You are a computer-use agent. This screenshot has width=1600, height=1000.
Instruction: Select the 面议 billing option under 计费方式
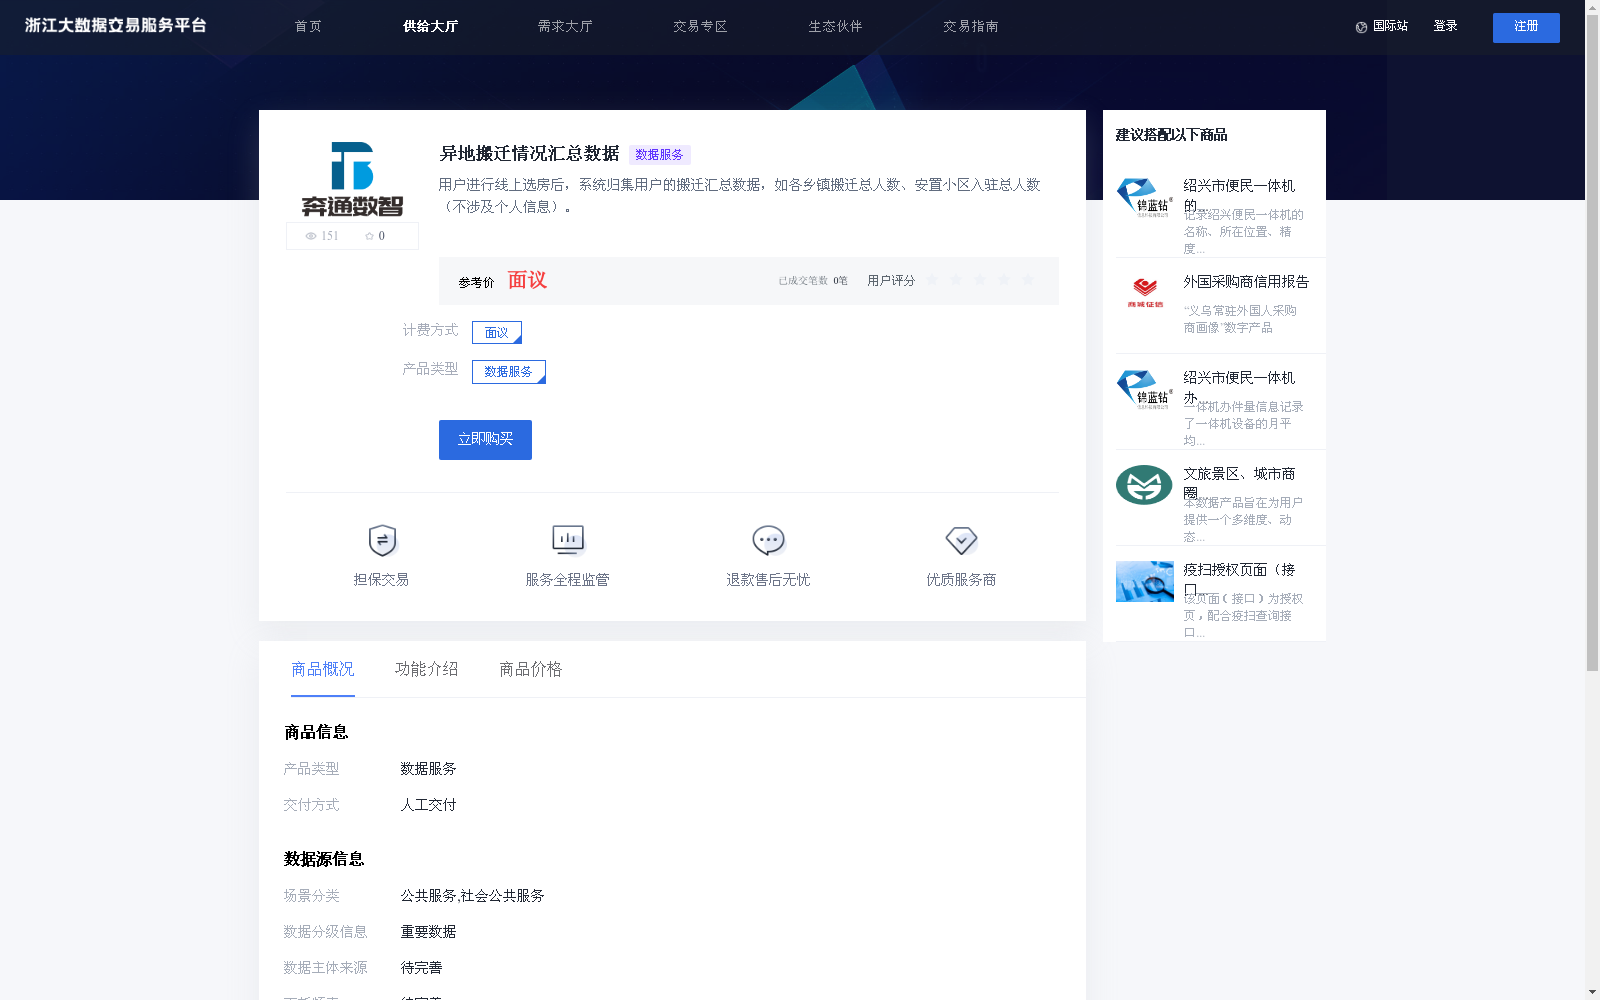(496, 332)
